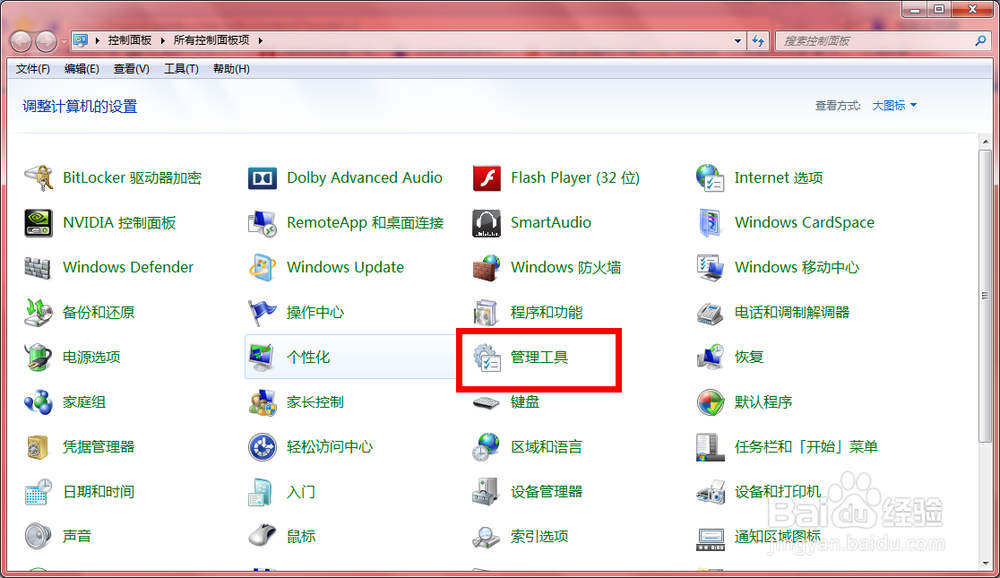This screenshot has height=578, width=1000.
Task: Click the refresh button beside address bar
Action: click(x=759, y=40)
